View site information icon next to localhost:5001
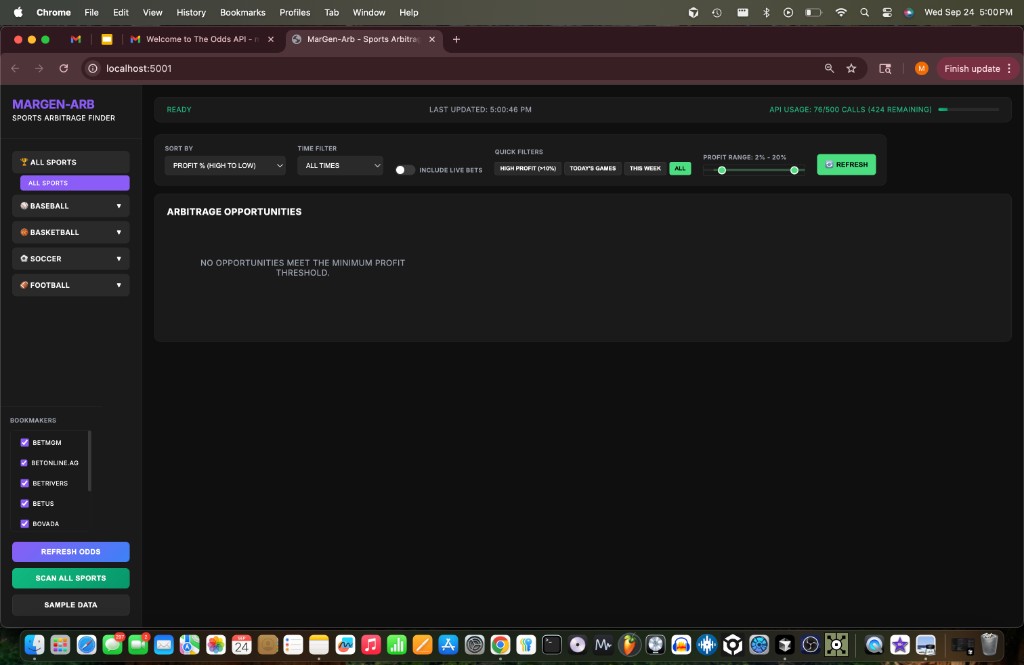1024x665 pixels. (x=93, y=68)
